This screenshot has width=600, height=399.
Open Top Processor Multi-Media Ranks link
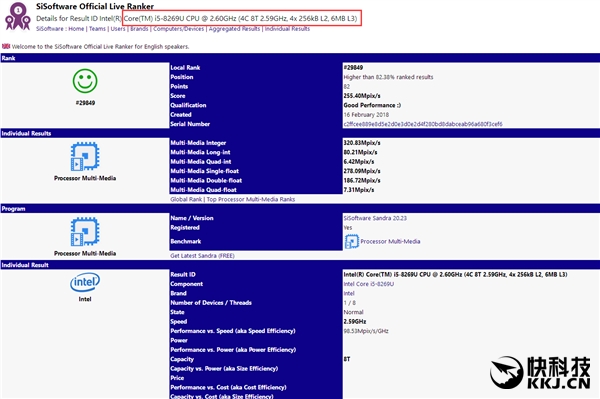pos(251,199)
